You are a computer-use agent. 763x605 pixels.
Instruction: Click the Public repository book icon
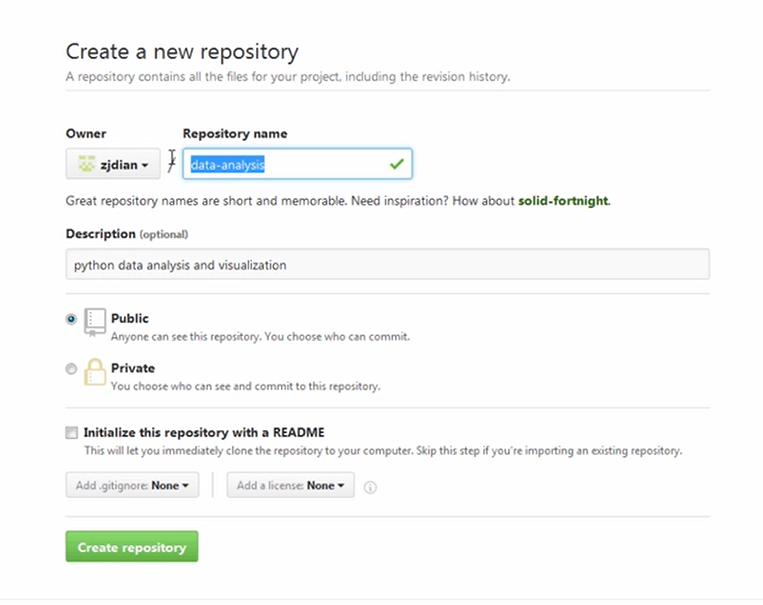point(94,322)
